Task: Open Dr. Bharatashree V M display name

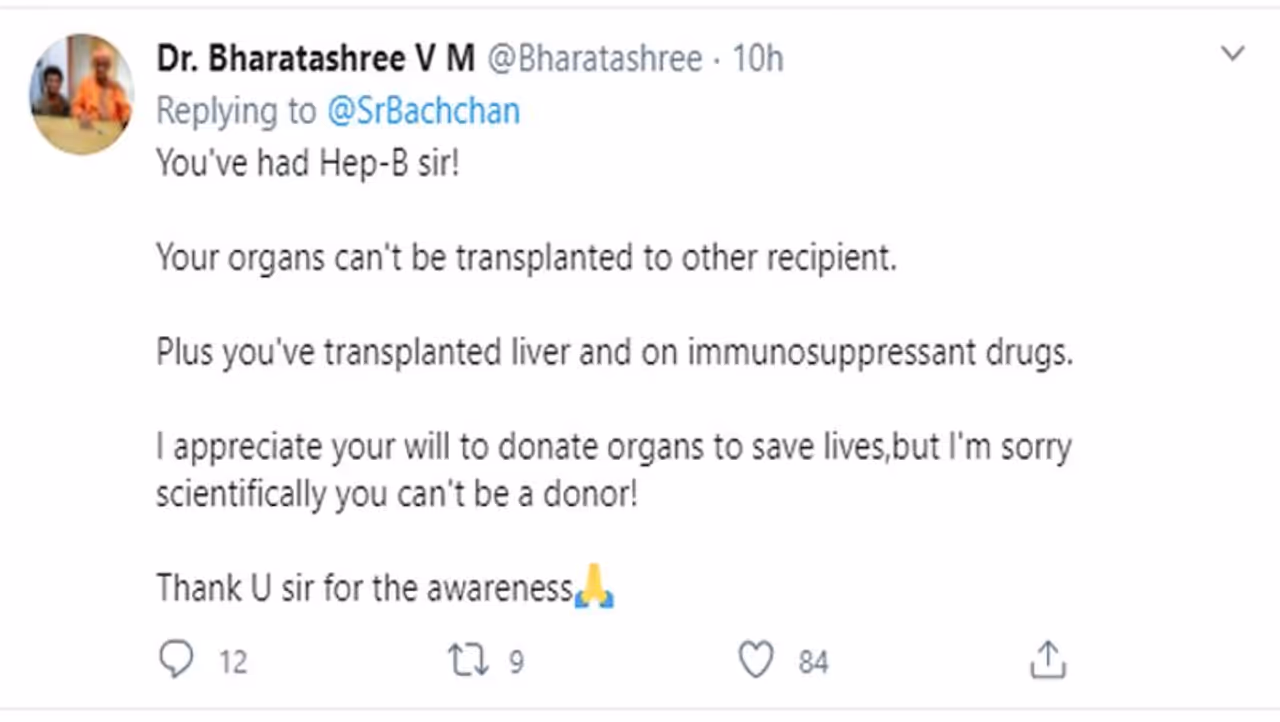Action: [x=315, y=59]
